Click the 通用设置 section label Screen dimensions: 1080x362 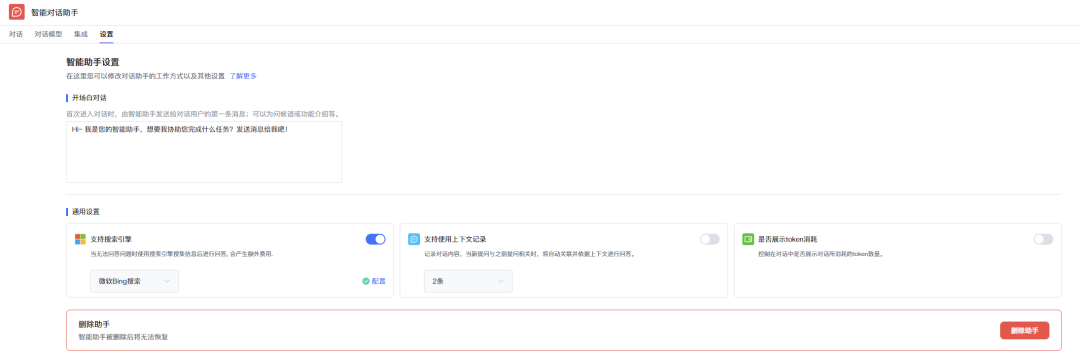coord(85,211)
